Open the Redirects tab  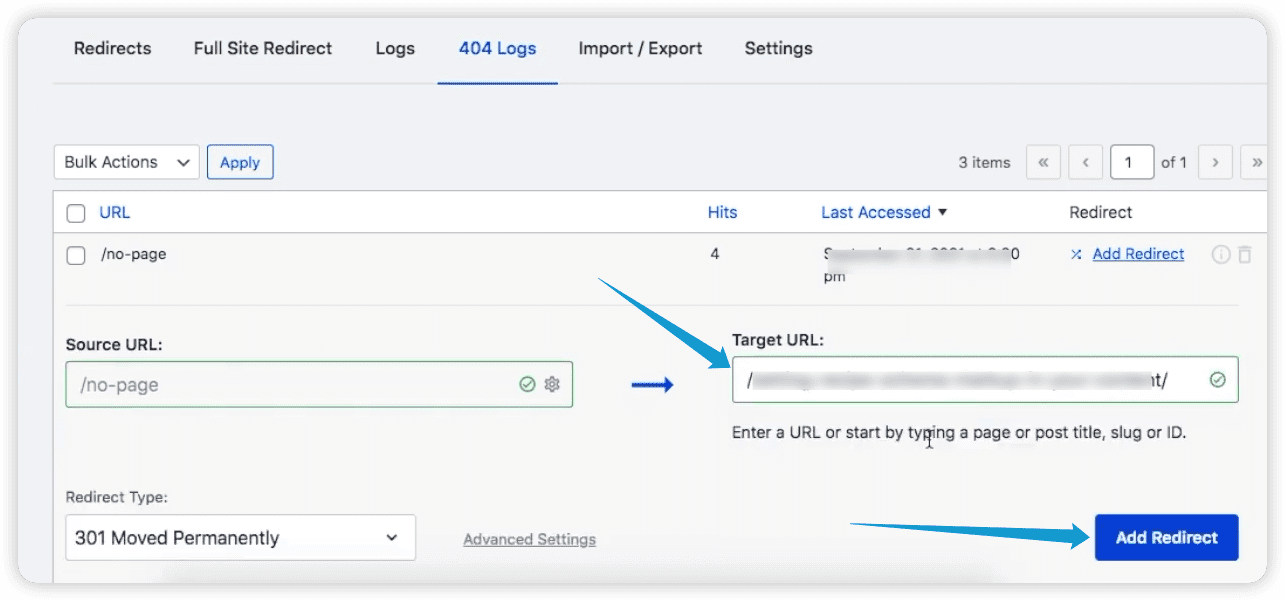112,48
